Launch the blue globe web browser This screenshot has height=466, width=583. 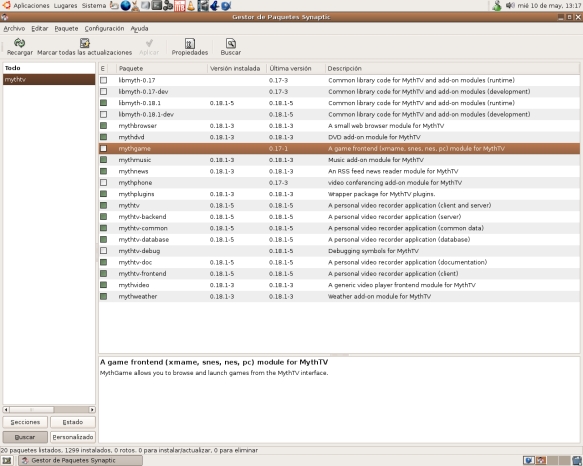tap(125, 5)
